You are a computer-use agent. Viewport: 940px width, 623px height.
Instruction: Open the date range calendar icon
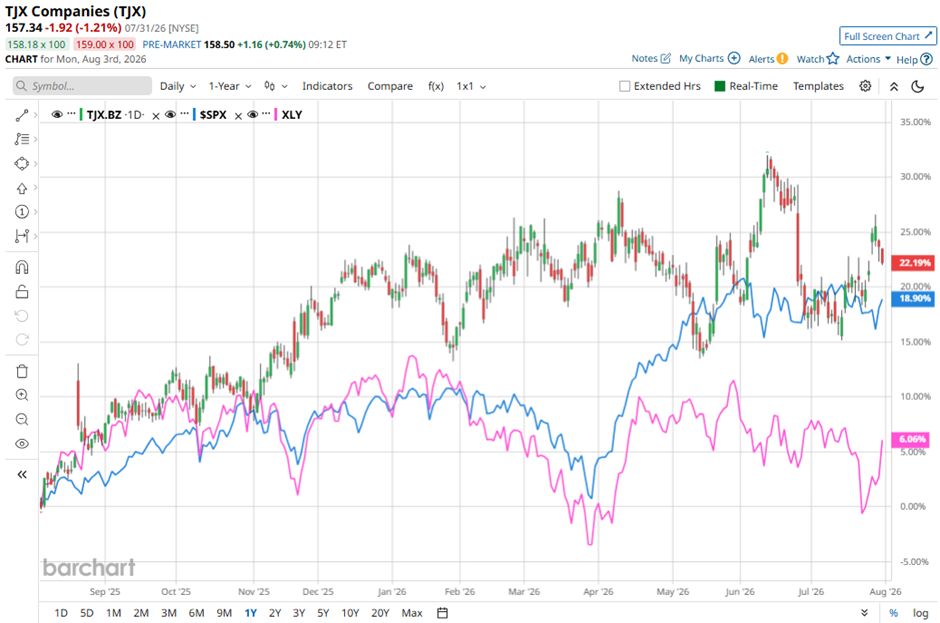442,613
